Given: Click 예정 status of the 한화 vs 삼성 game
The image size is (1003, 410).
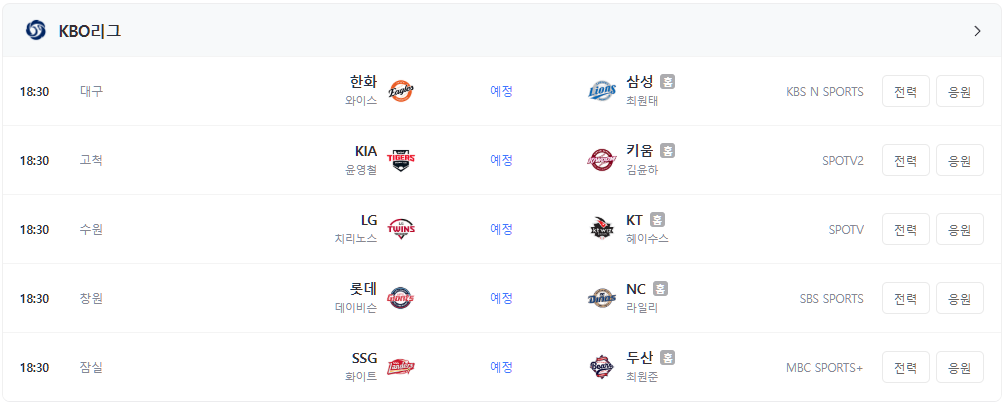Looking at the screenshot, I should (x=502, y=91).
